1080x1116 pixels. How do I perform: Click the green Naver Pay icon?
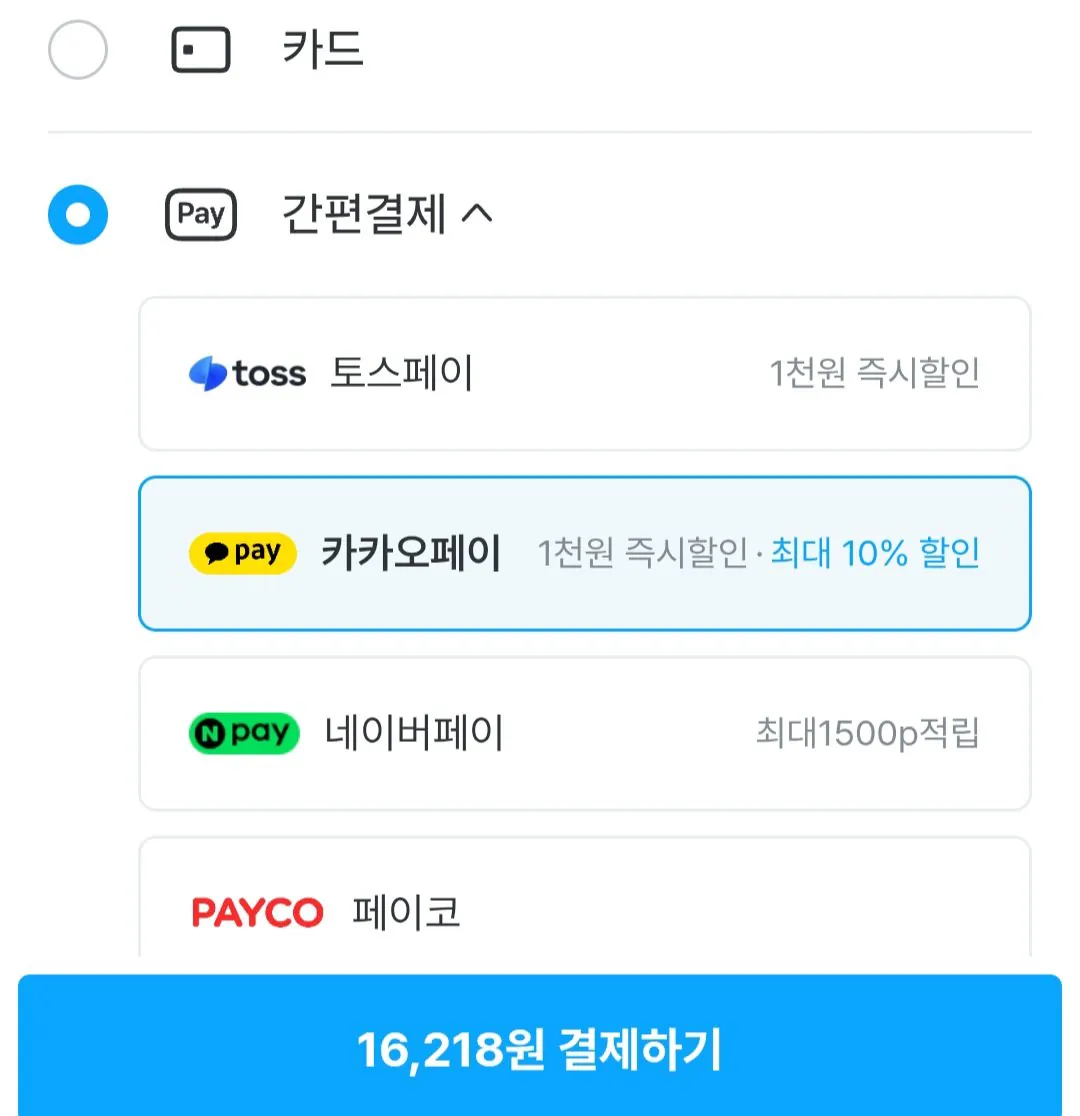(243, 733)
